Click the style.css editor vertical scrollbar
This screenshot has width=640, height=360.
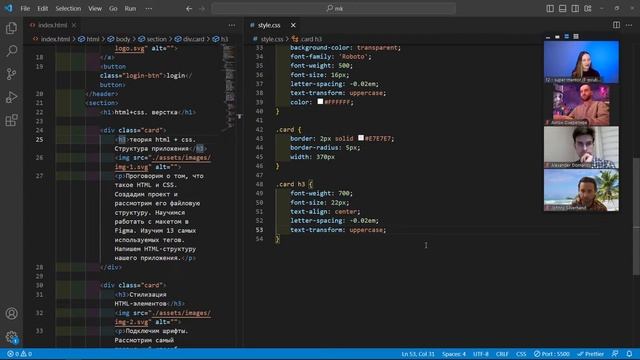636,216
